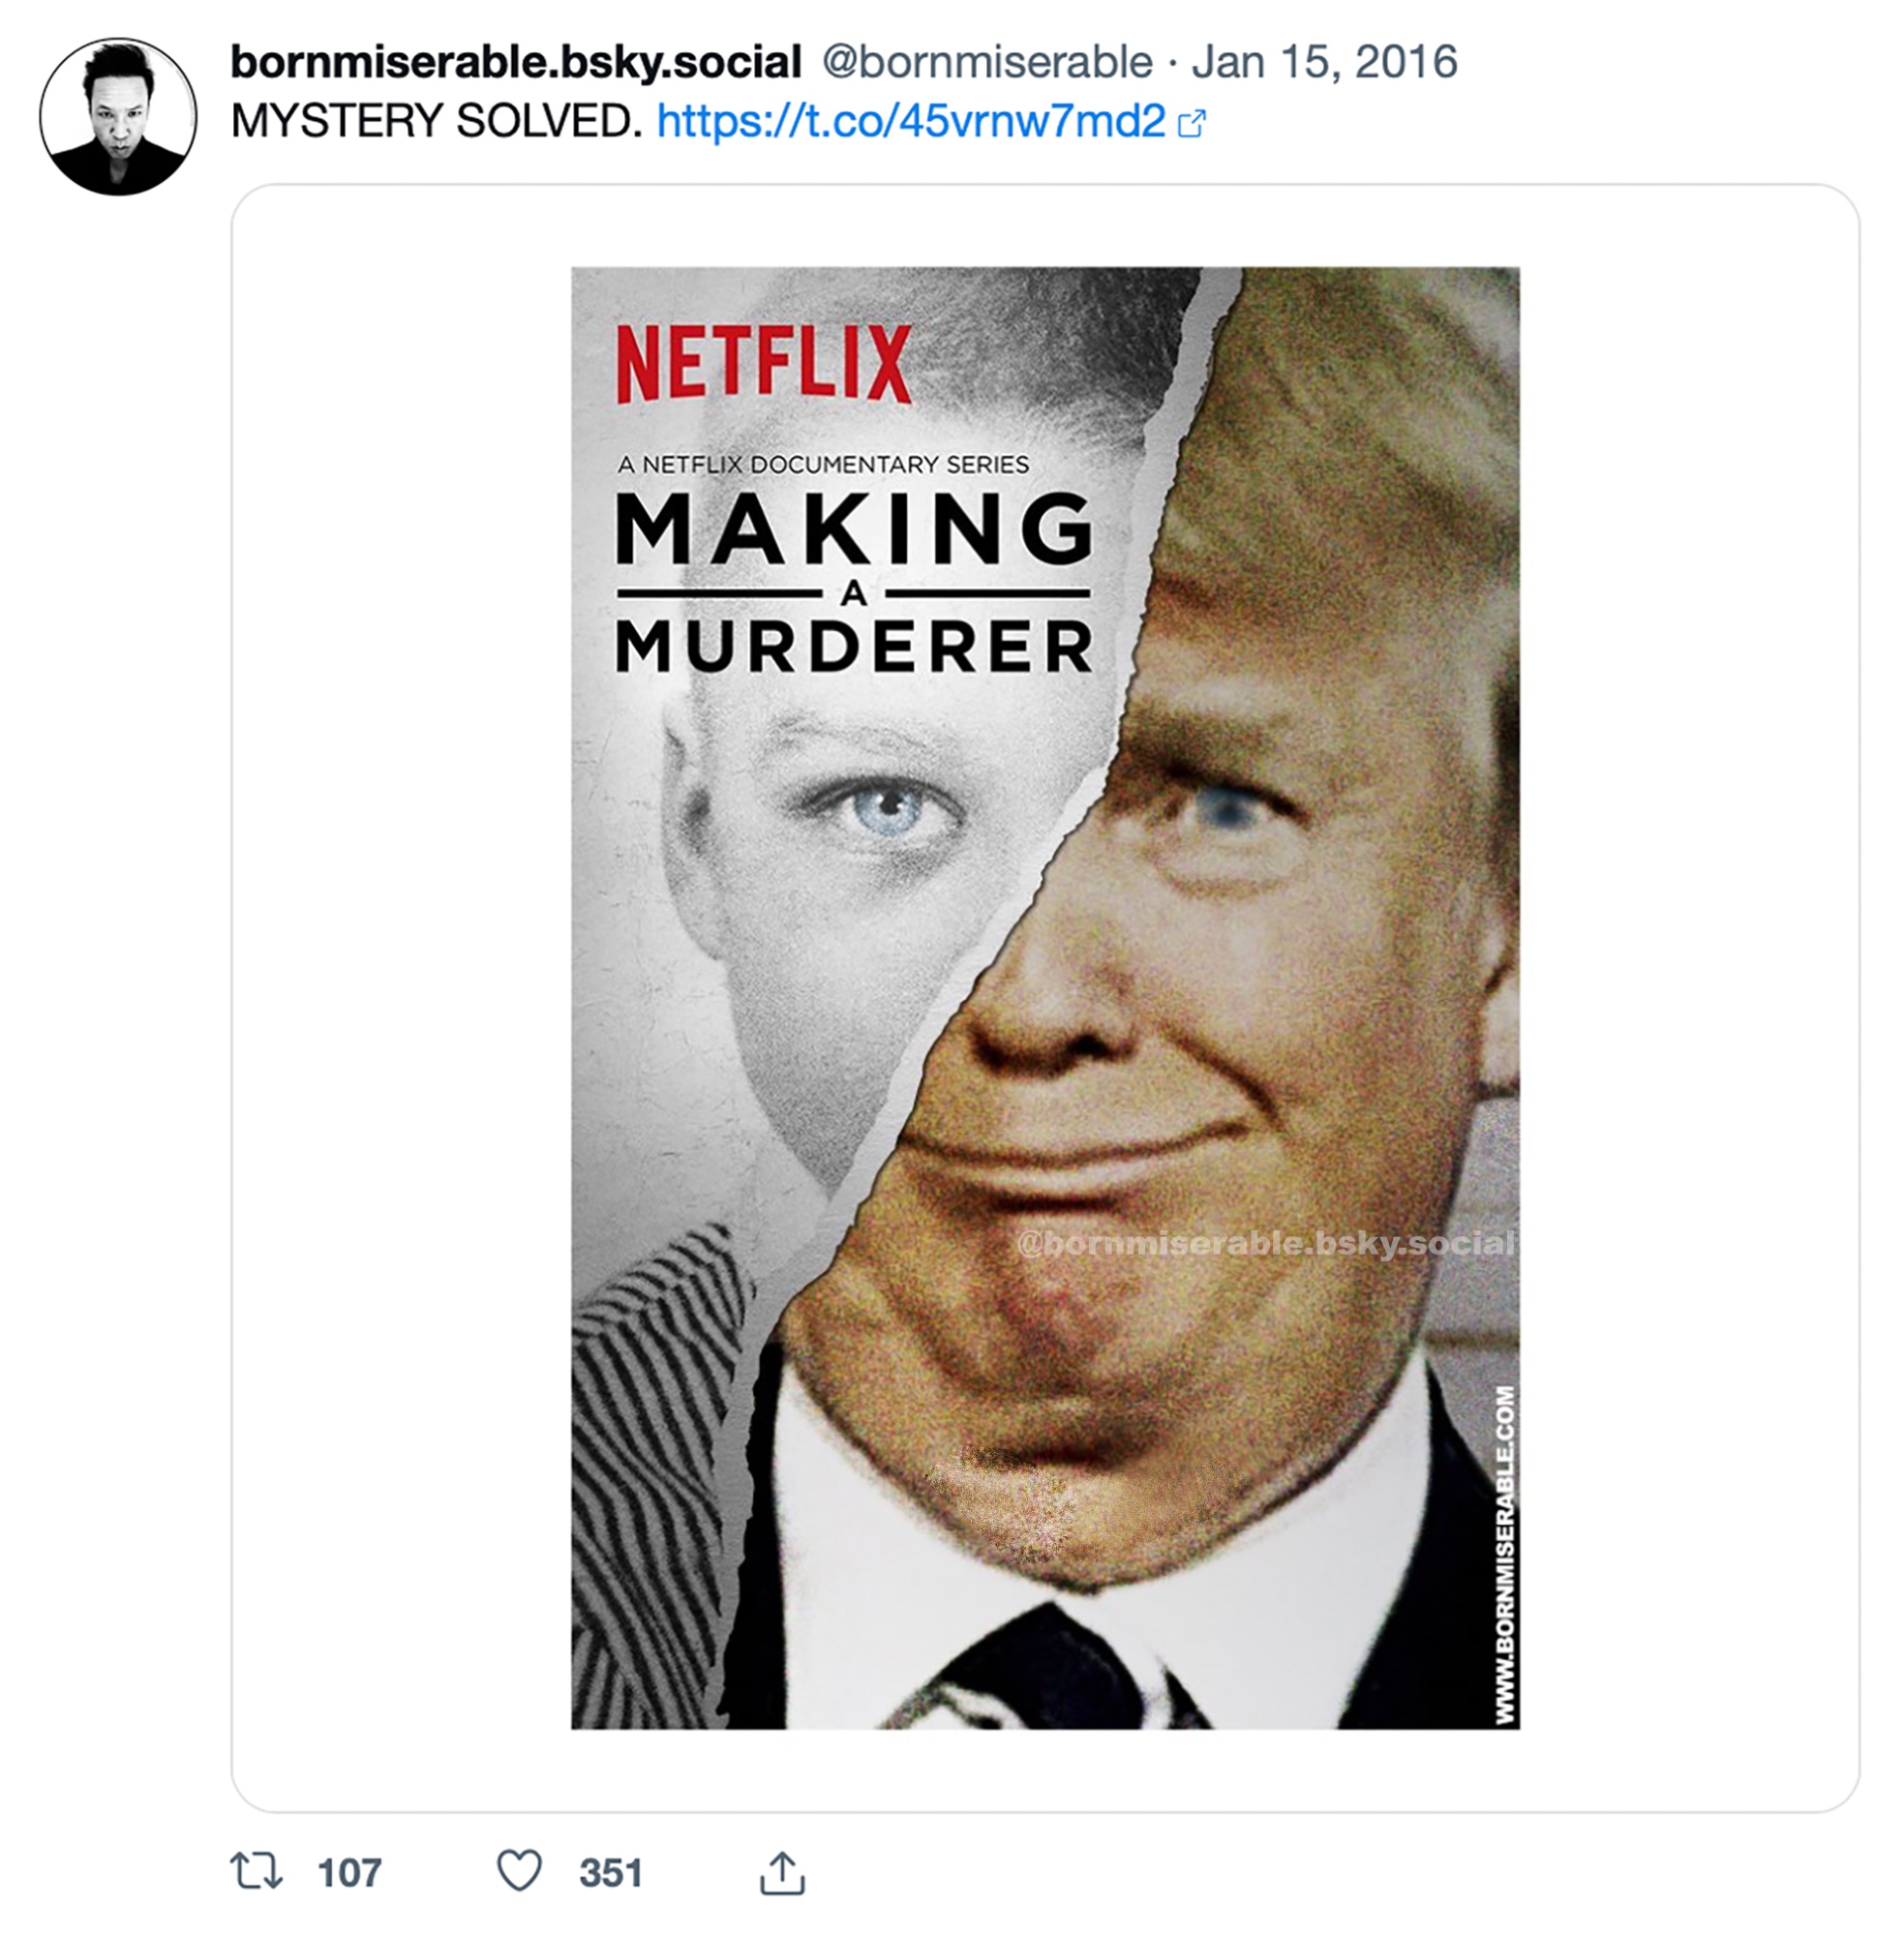Screen dimensions: 1904x1936
Task: Click the bornmiserable.bsky.social display name
Action: 516,62
